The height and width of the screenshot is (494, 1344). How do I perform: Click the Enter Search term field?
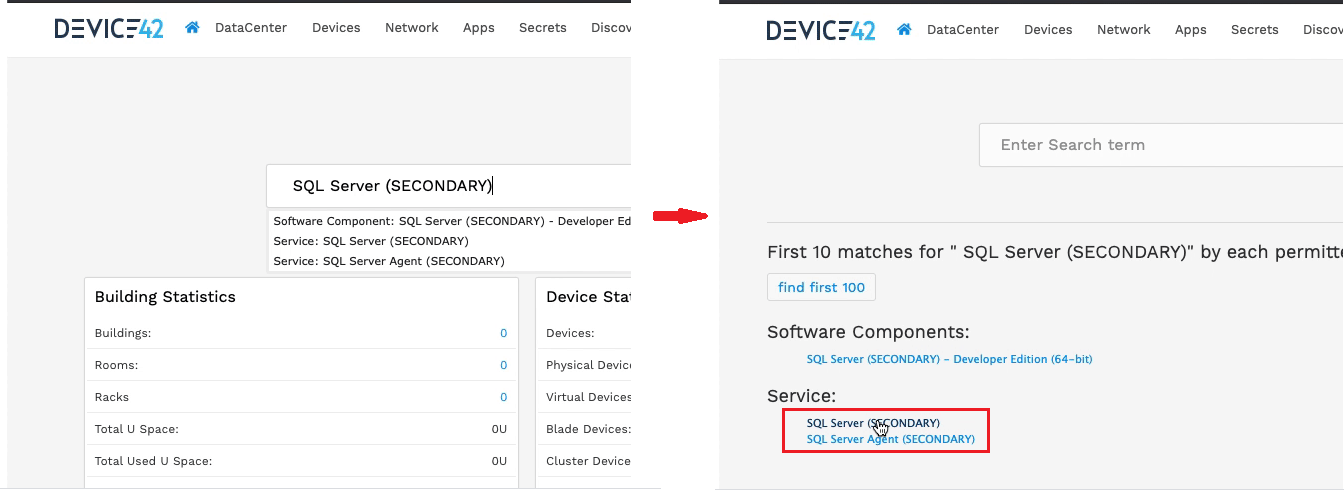point(1161,145)
